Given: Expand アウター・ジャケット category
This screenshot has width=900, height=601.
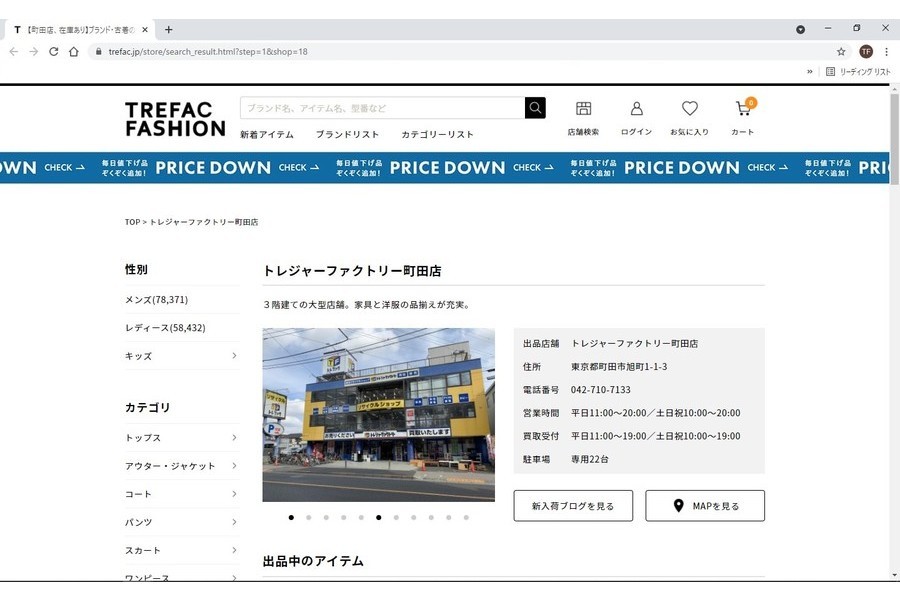Looking at the screenshot, I should [181, 466].
